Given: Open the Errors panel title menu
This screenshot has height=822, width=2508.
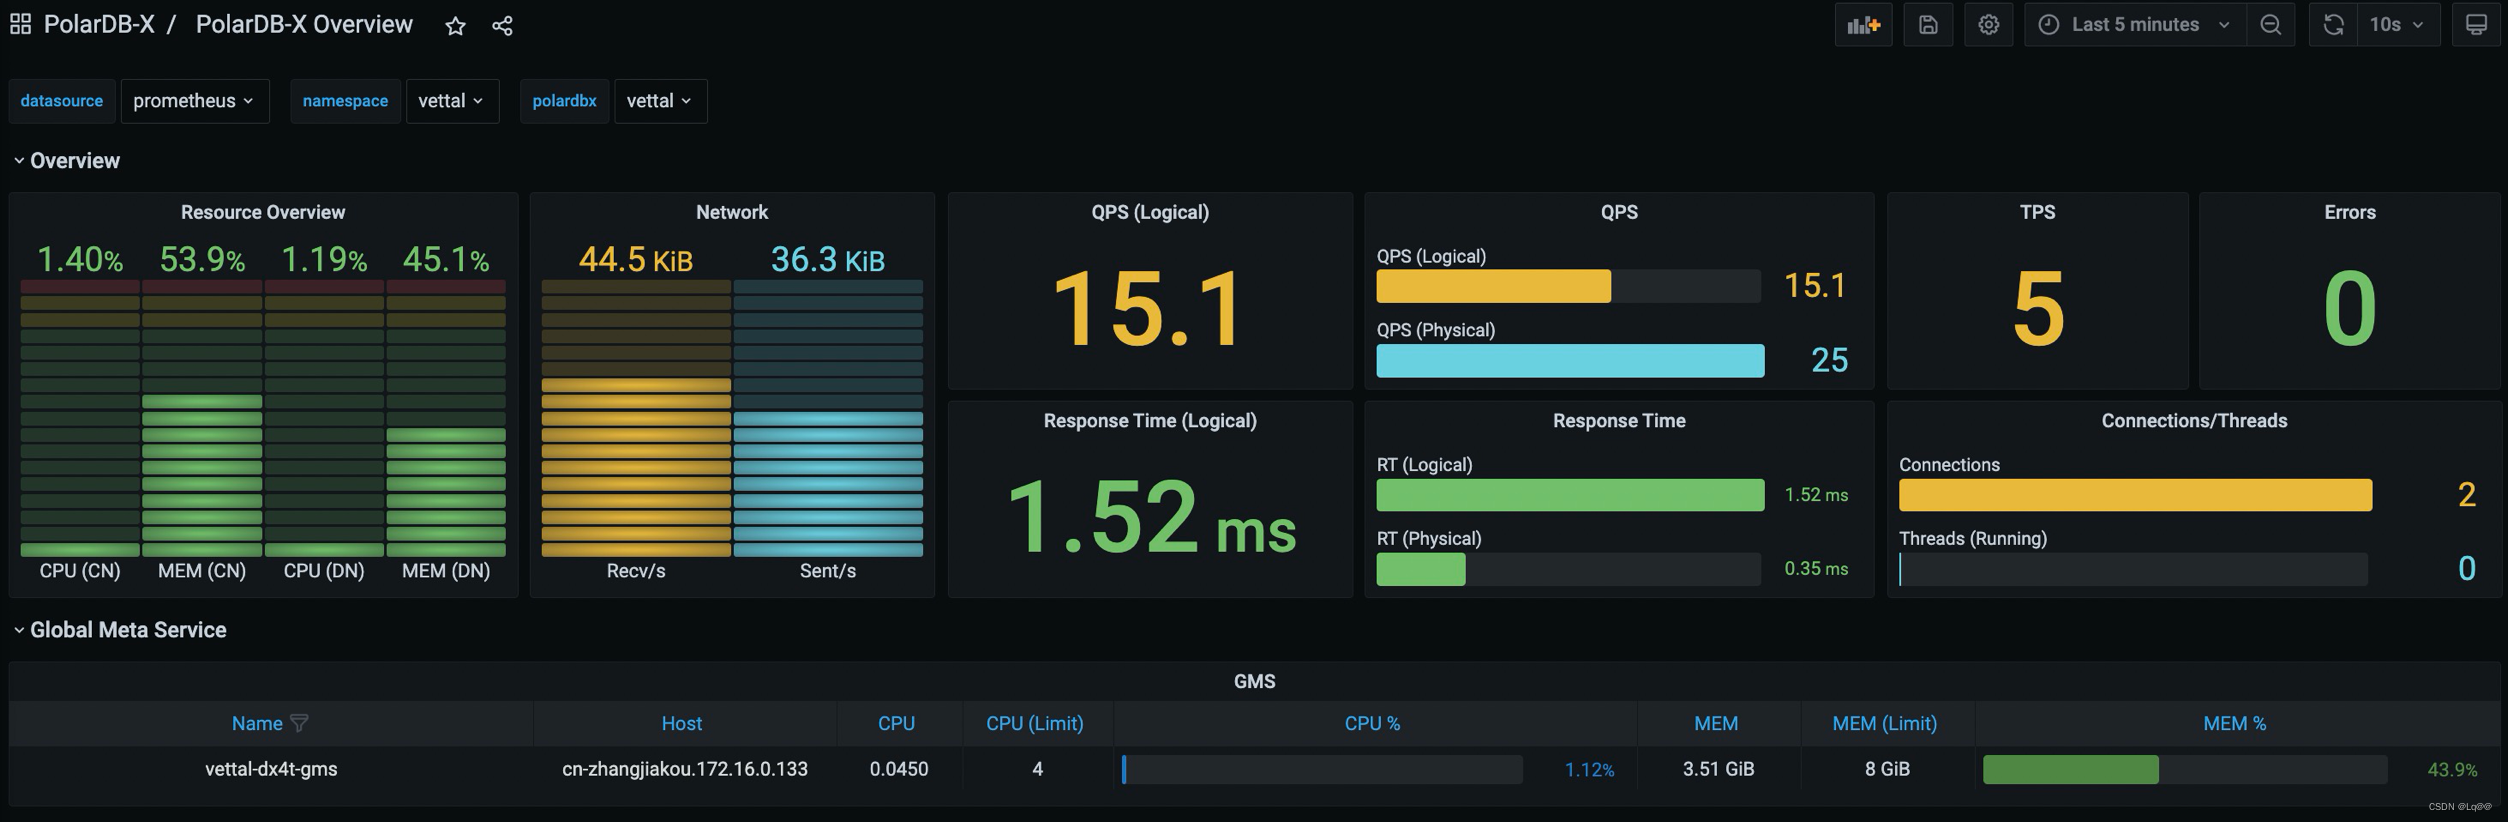Looking at the screenshot, I should 2349,212.
